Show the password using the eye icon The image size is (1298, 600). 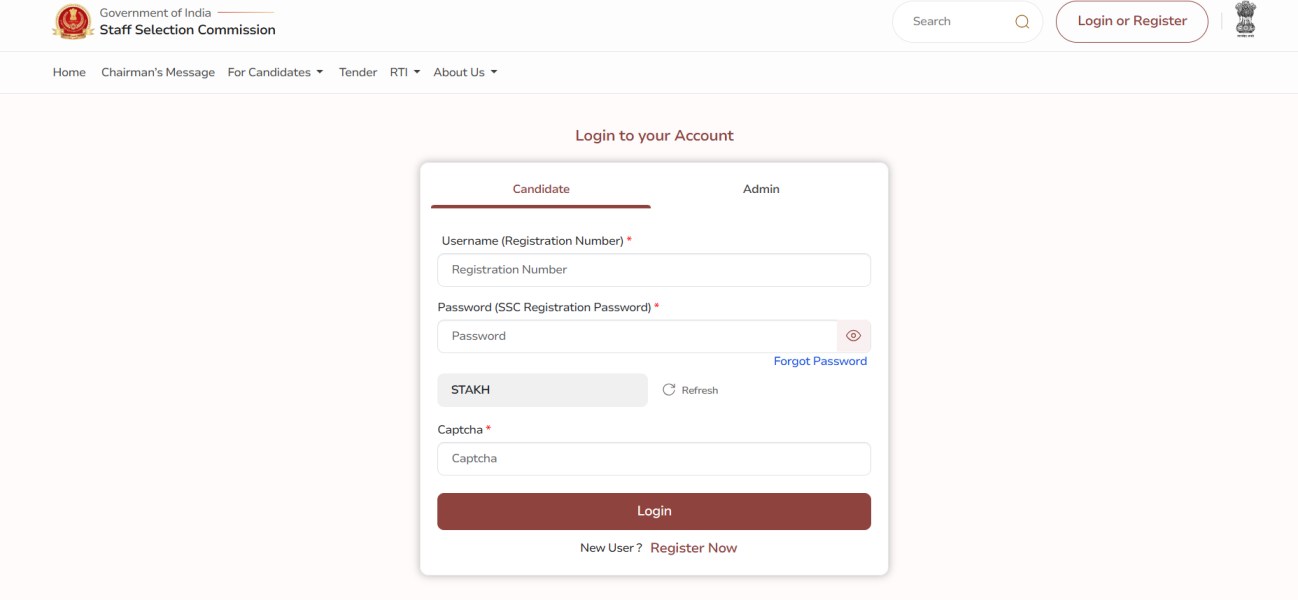pyautogui.click(x=854, y=336)
